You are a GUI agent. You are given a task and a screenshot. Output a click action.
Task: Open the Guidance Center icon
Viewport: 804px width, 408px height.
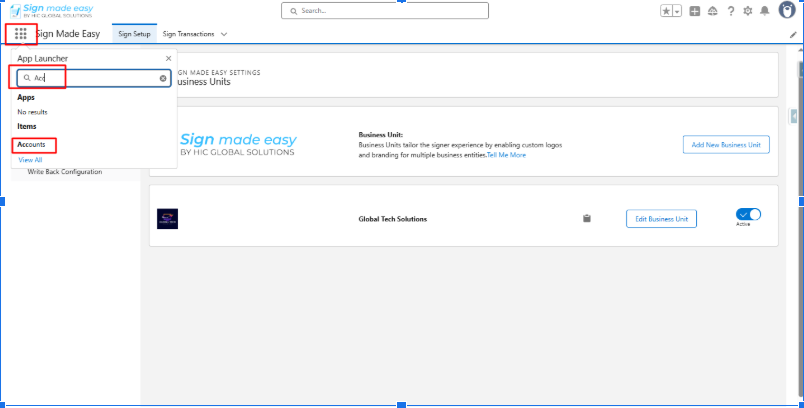(712, 11)
